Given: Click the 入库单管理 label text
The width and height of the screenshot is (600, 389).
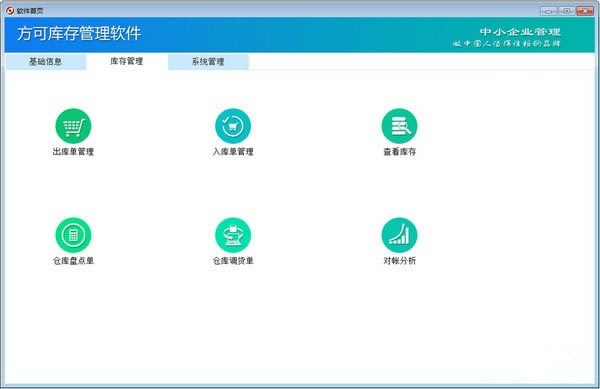Looking at the screenshot, I should coord(233,152).
